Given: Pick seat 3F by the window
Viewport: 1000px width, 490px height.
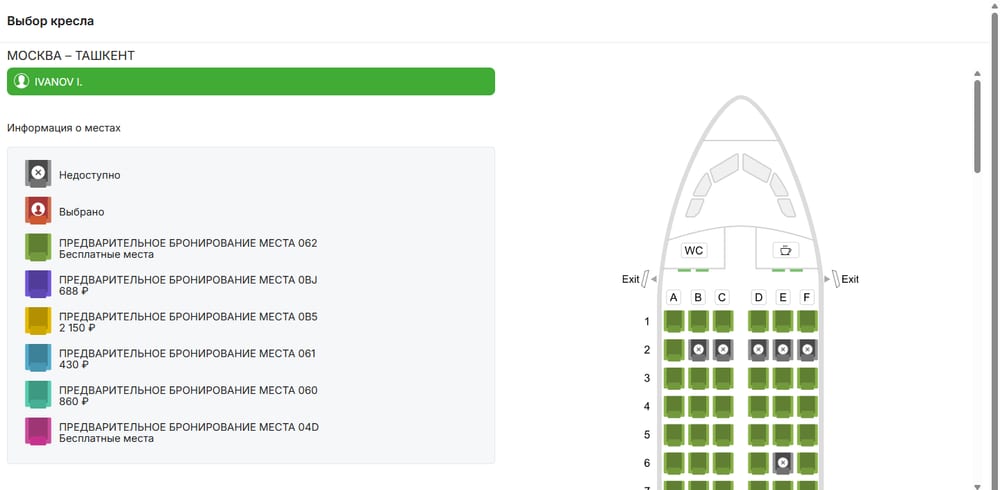Looking at the screenshot, I should coord(807,378).
